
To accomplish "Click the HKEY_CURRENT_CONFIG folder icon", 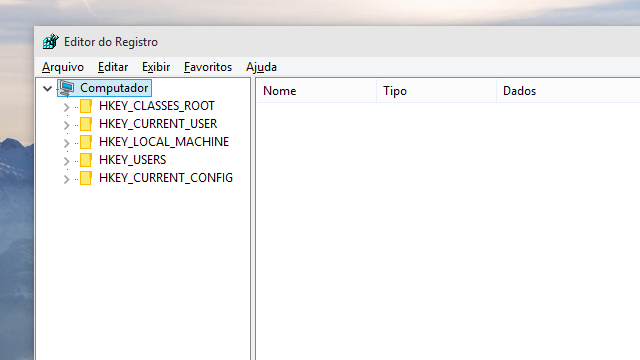I will (86, 178).
